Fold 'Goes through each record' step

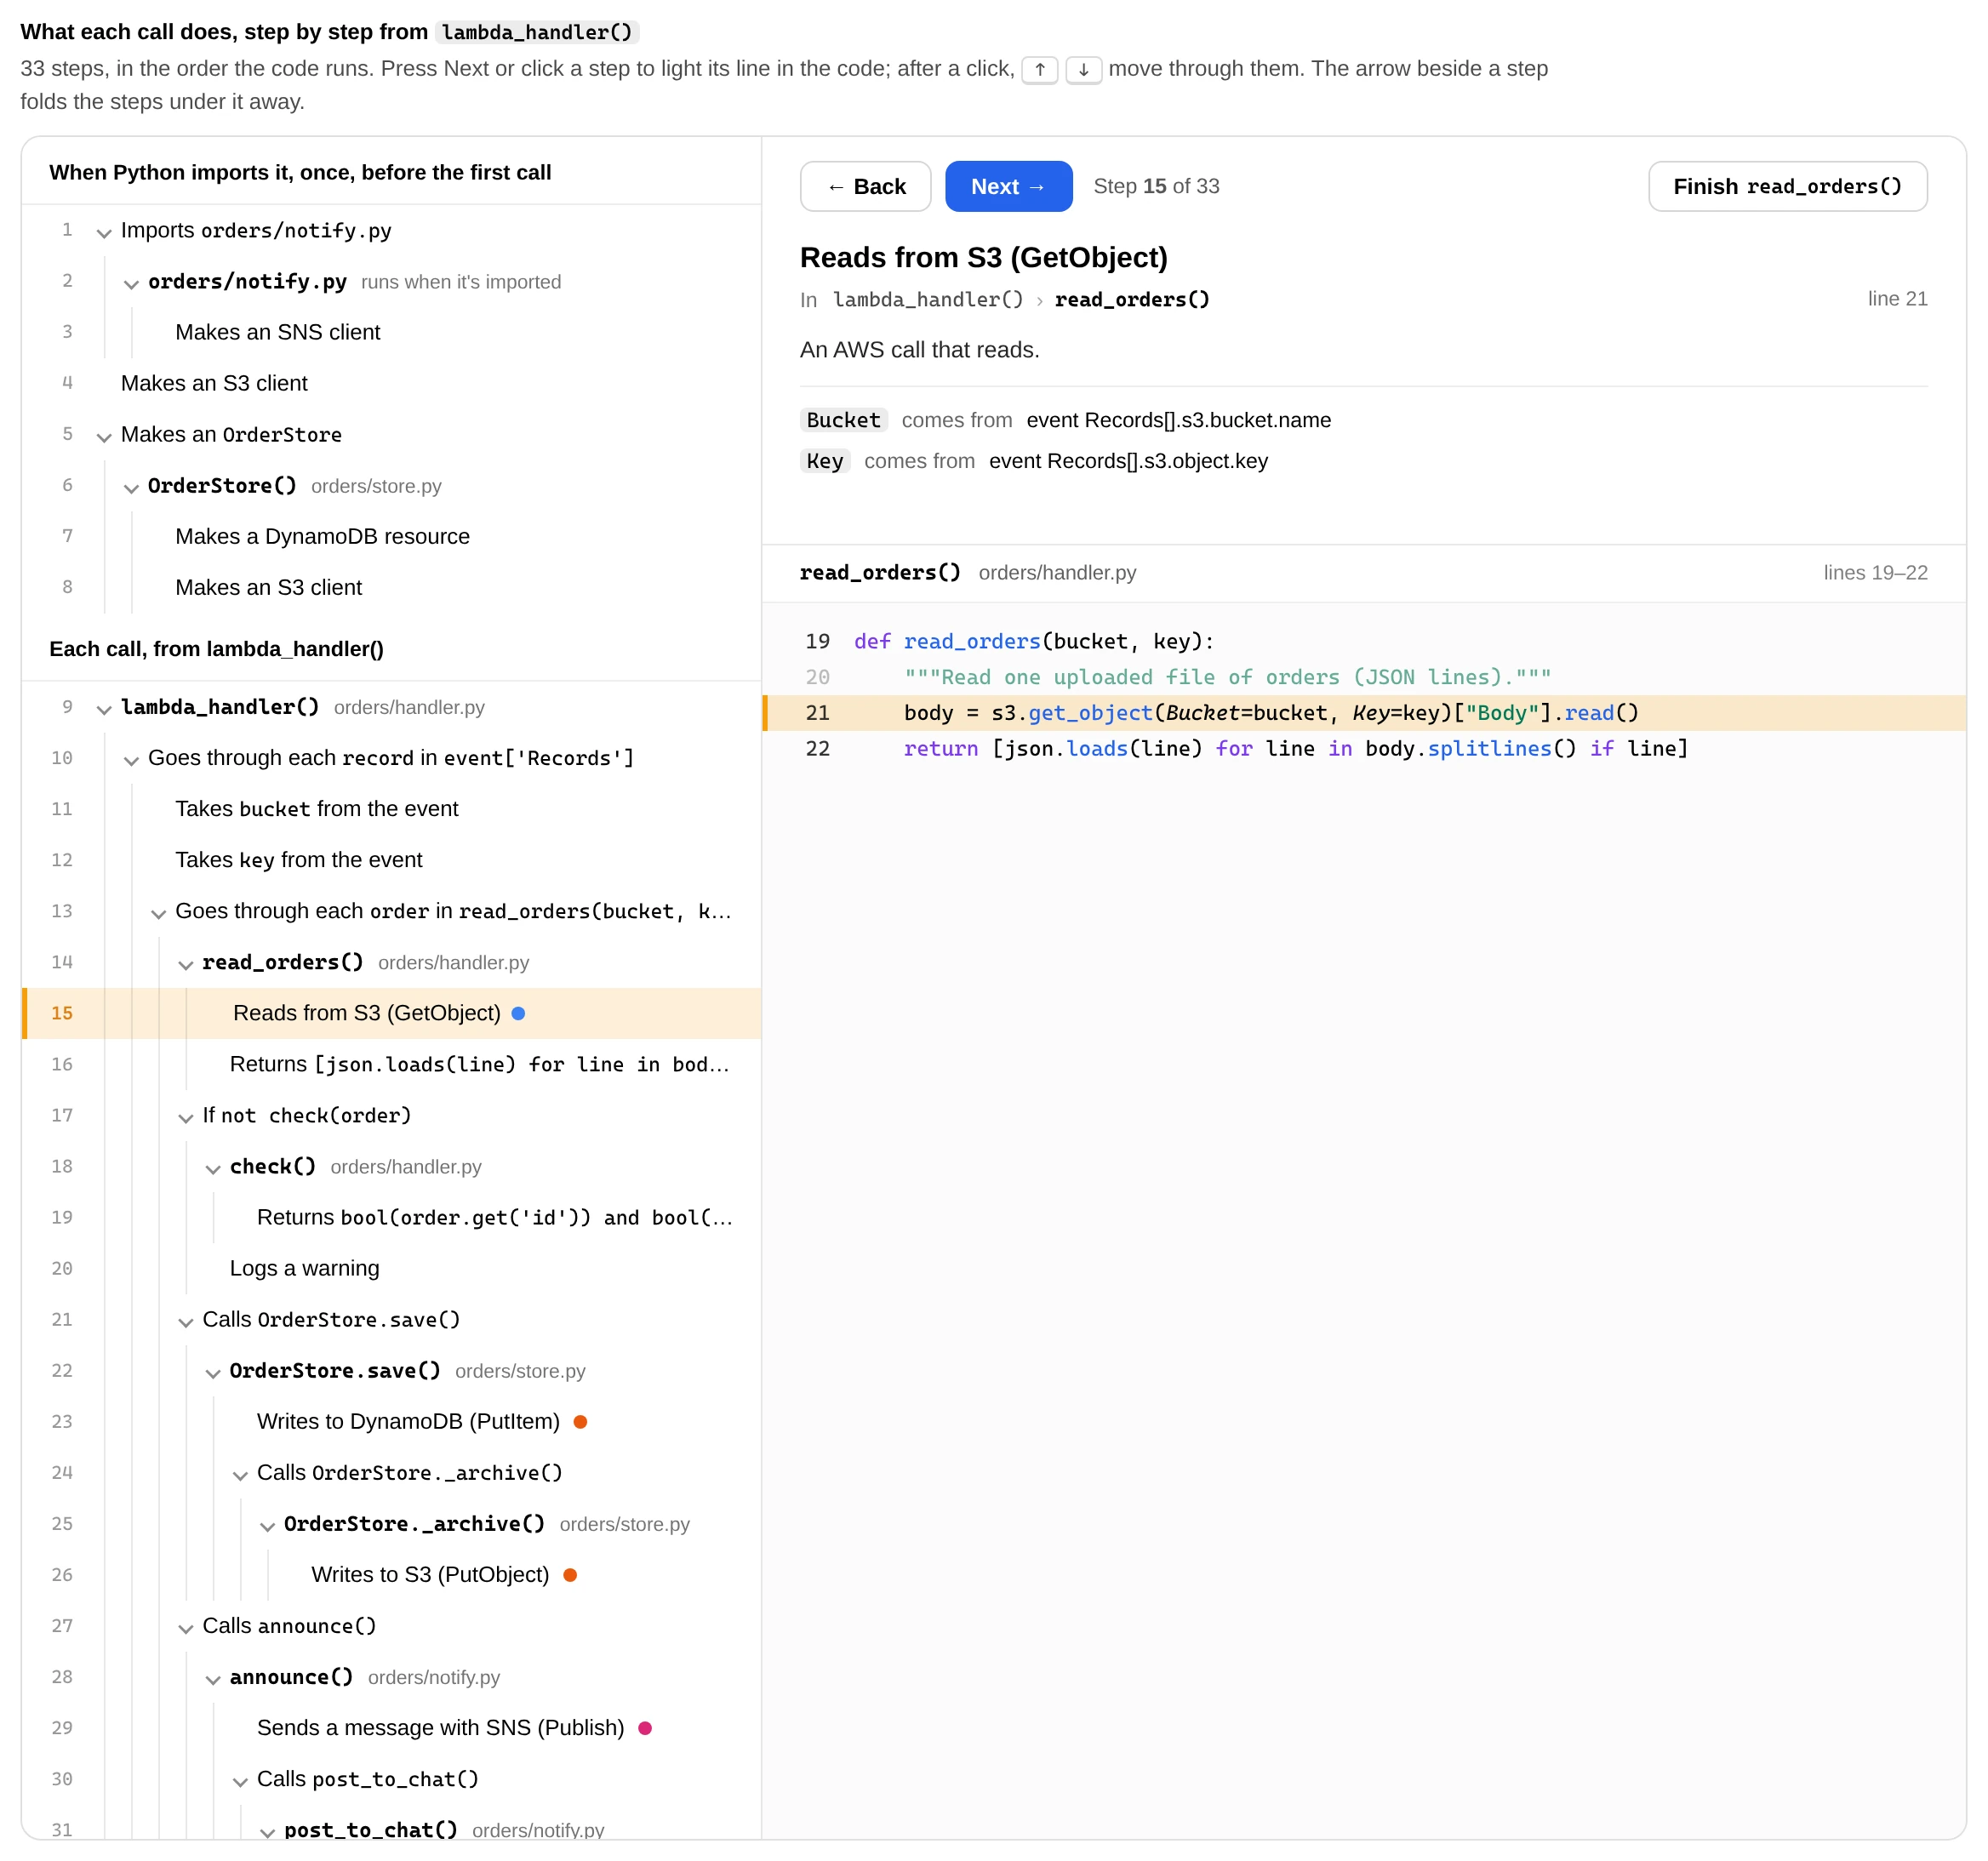pyautogui.click(x=130, y=760)
